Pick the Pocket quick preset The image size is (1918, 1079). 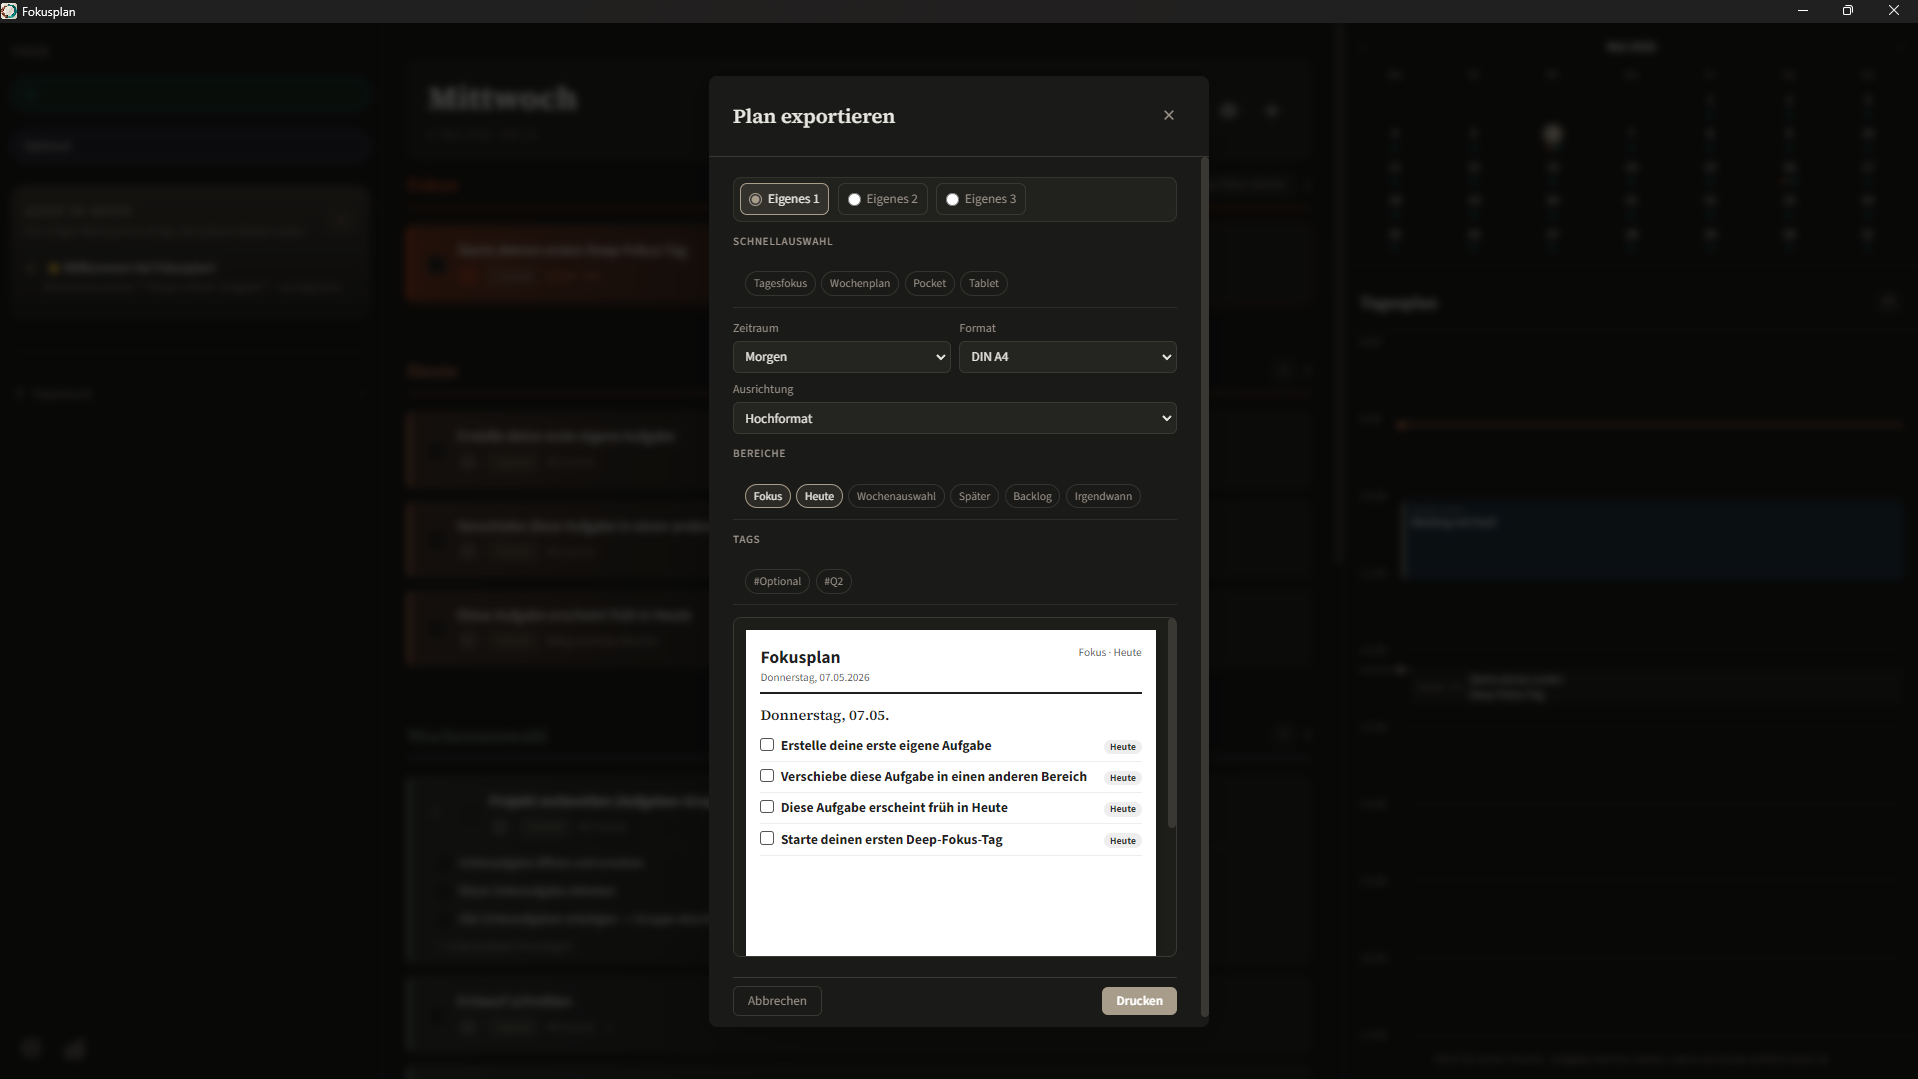(x=929, y=283)
